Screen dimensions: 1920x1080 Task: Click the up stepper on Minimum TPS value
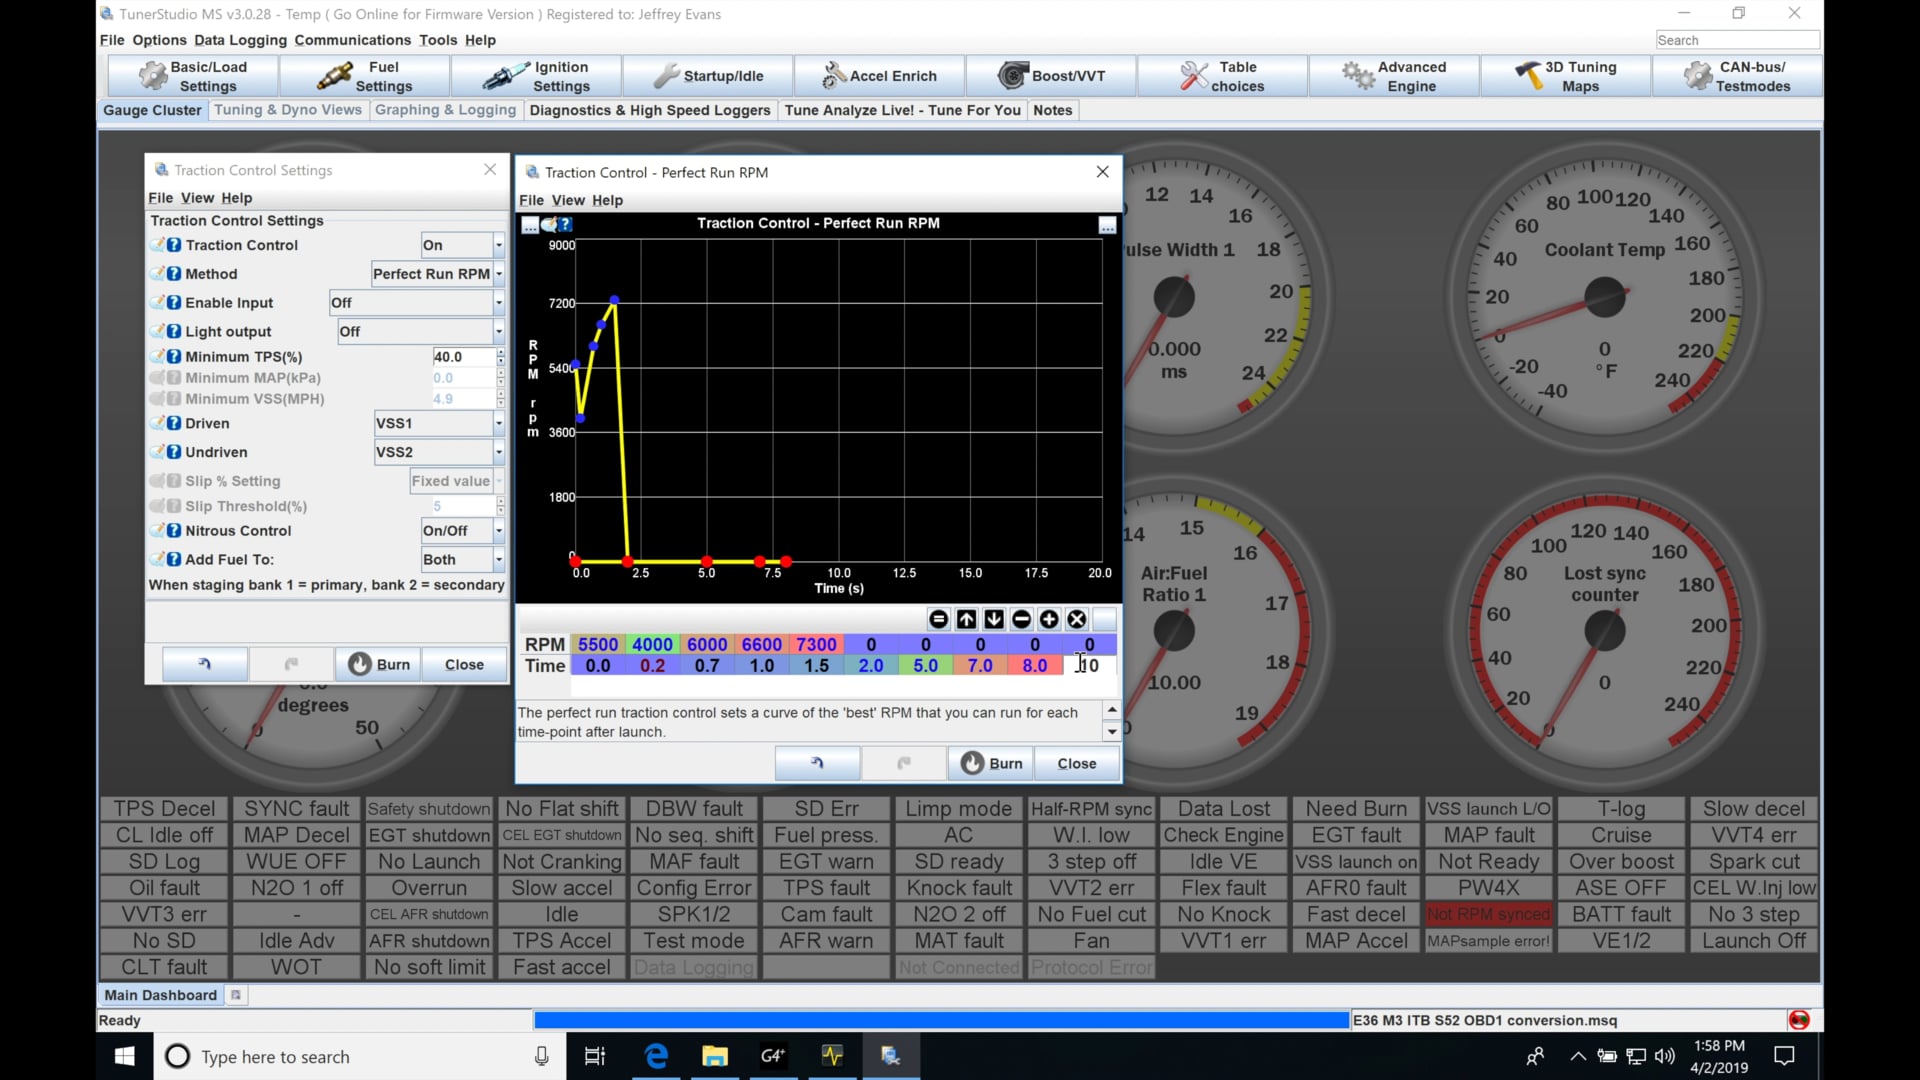point(501,352)
